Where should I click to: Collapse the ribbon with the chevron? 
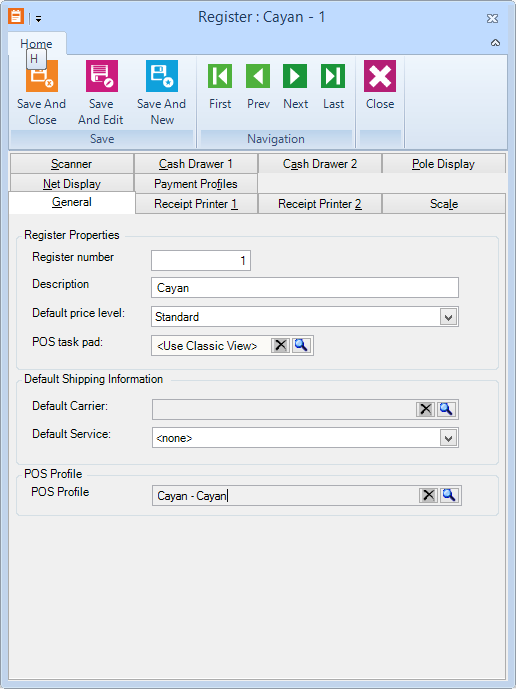click(495, 43)
